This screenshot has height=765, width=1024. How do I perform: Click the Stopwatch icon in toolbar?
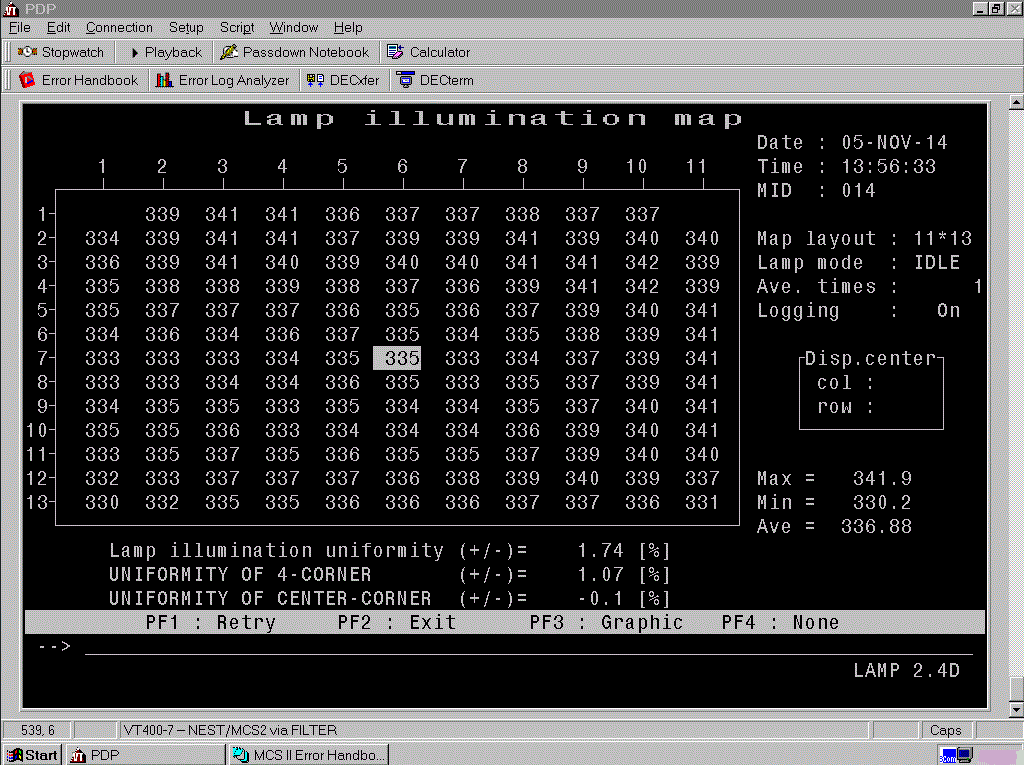tap(27, 52)
